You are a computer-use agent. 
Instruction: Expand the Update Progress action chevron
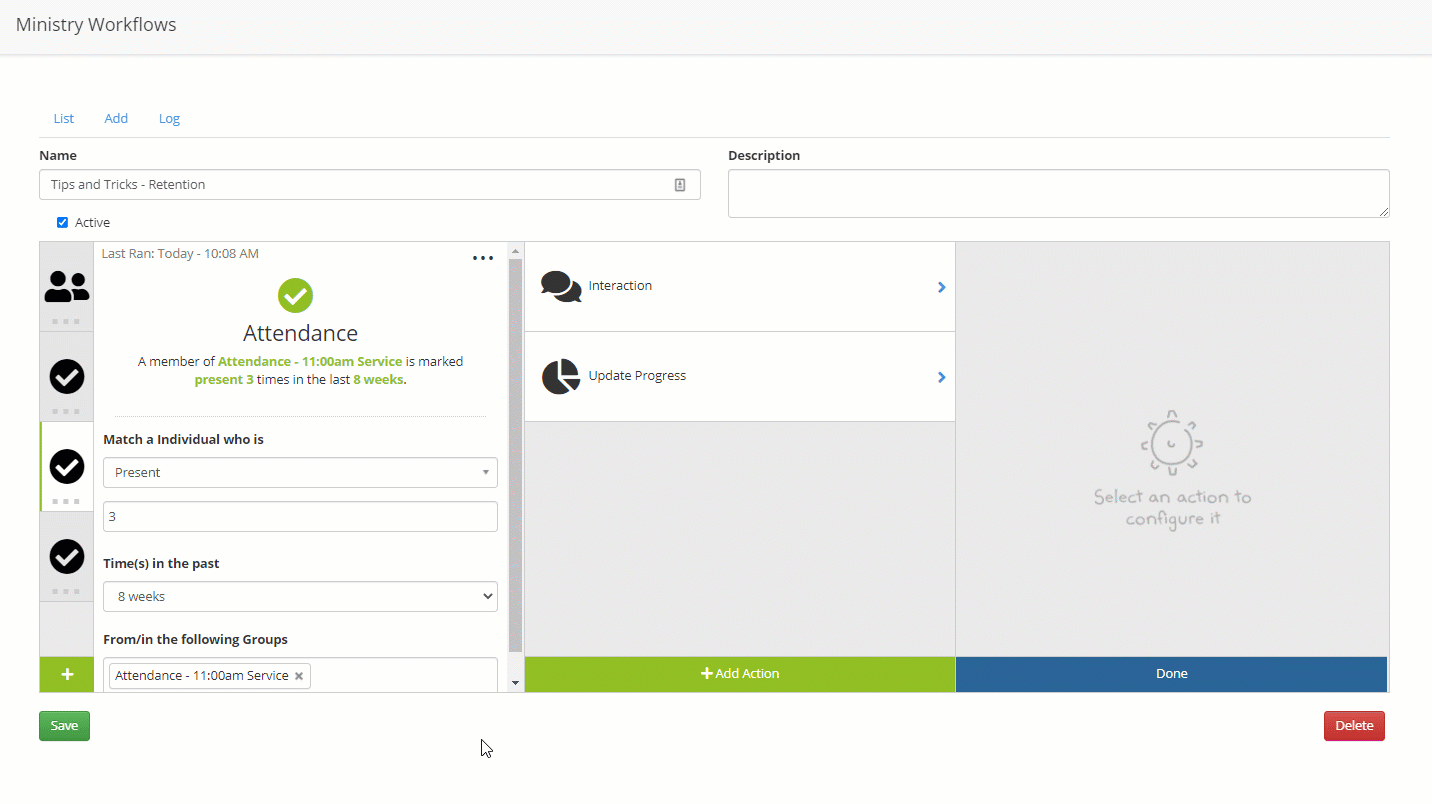coord(941,377)
